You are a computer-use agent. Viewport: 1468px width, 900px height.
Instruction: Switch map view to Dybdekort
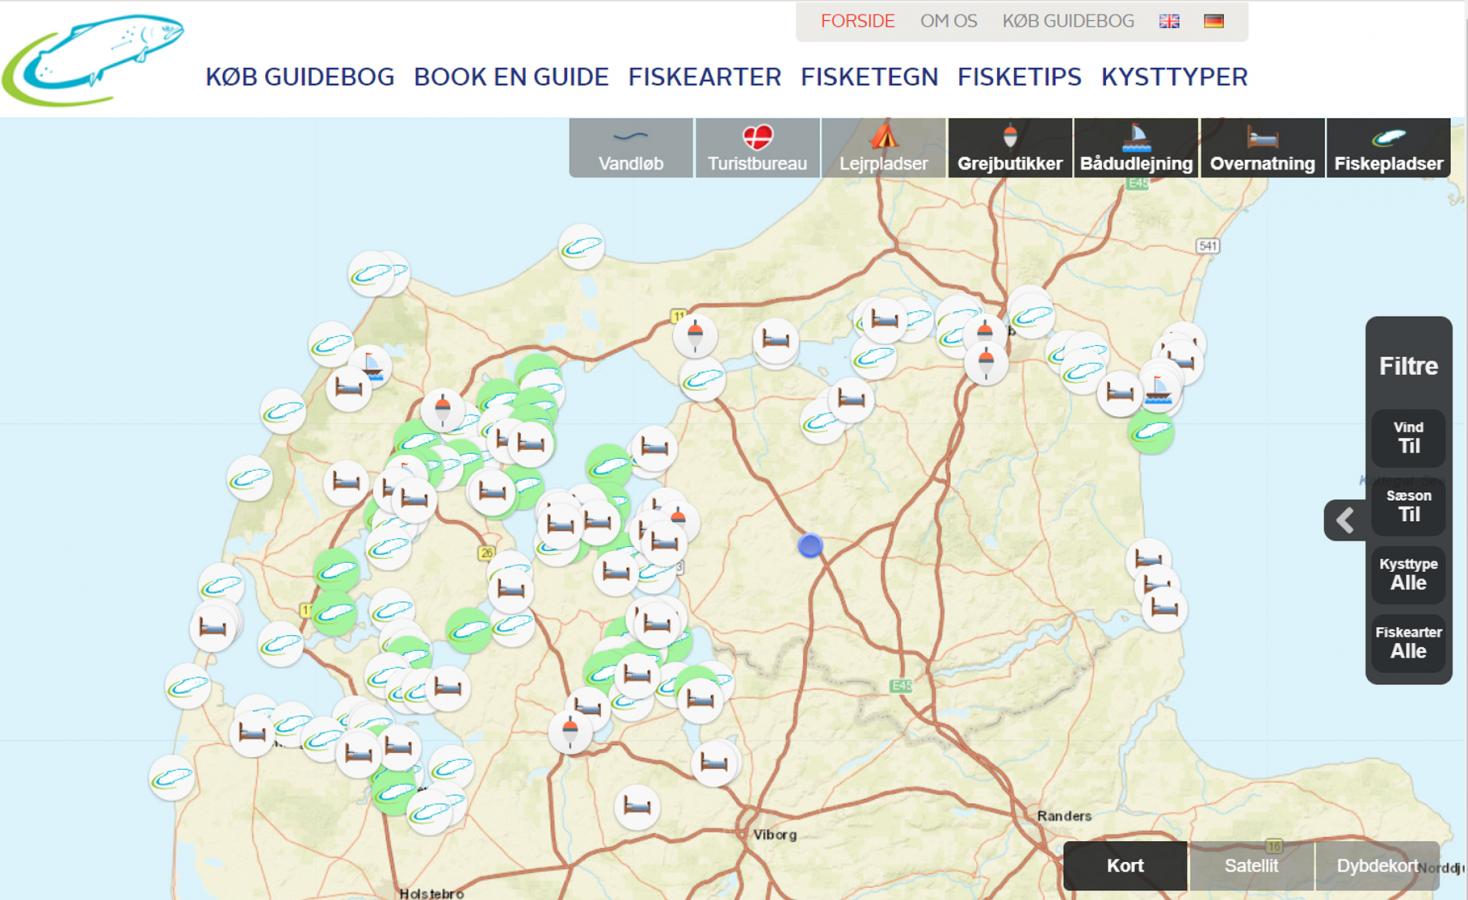click(x=1377, y=866)
